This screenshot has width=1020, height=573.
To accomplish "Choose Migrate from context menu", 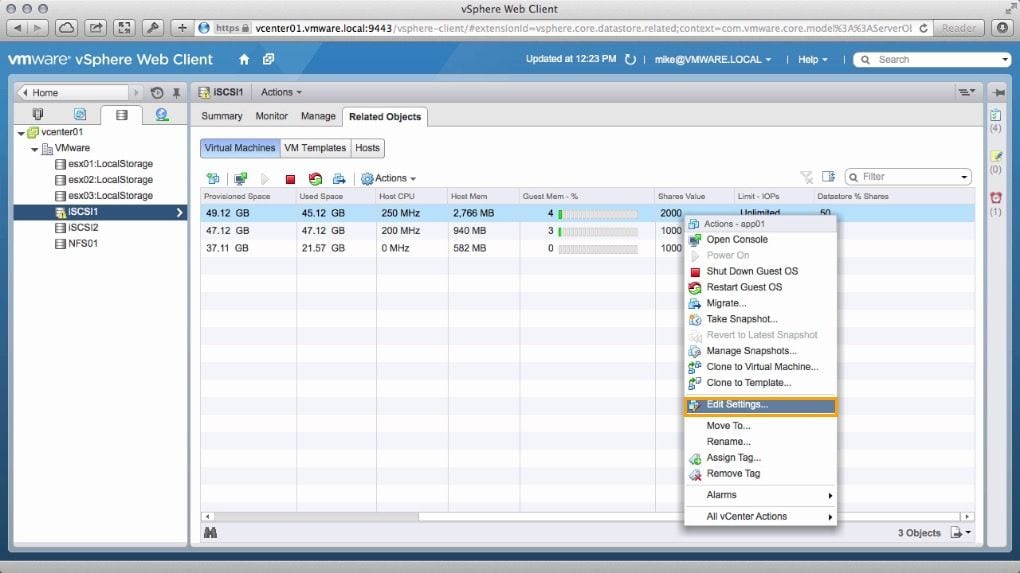I will pyautogui.click(x=760, y=303).
